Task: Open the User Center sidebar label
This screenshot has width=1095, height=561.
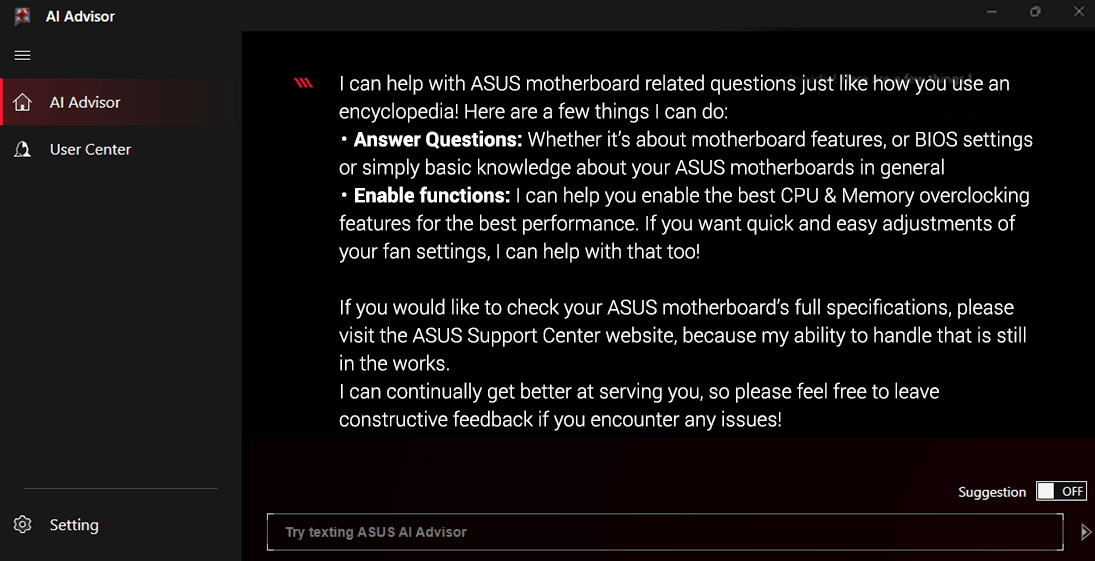Action: click(x=90, y=149)
